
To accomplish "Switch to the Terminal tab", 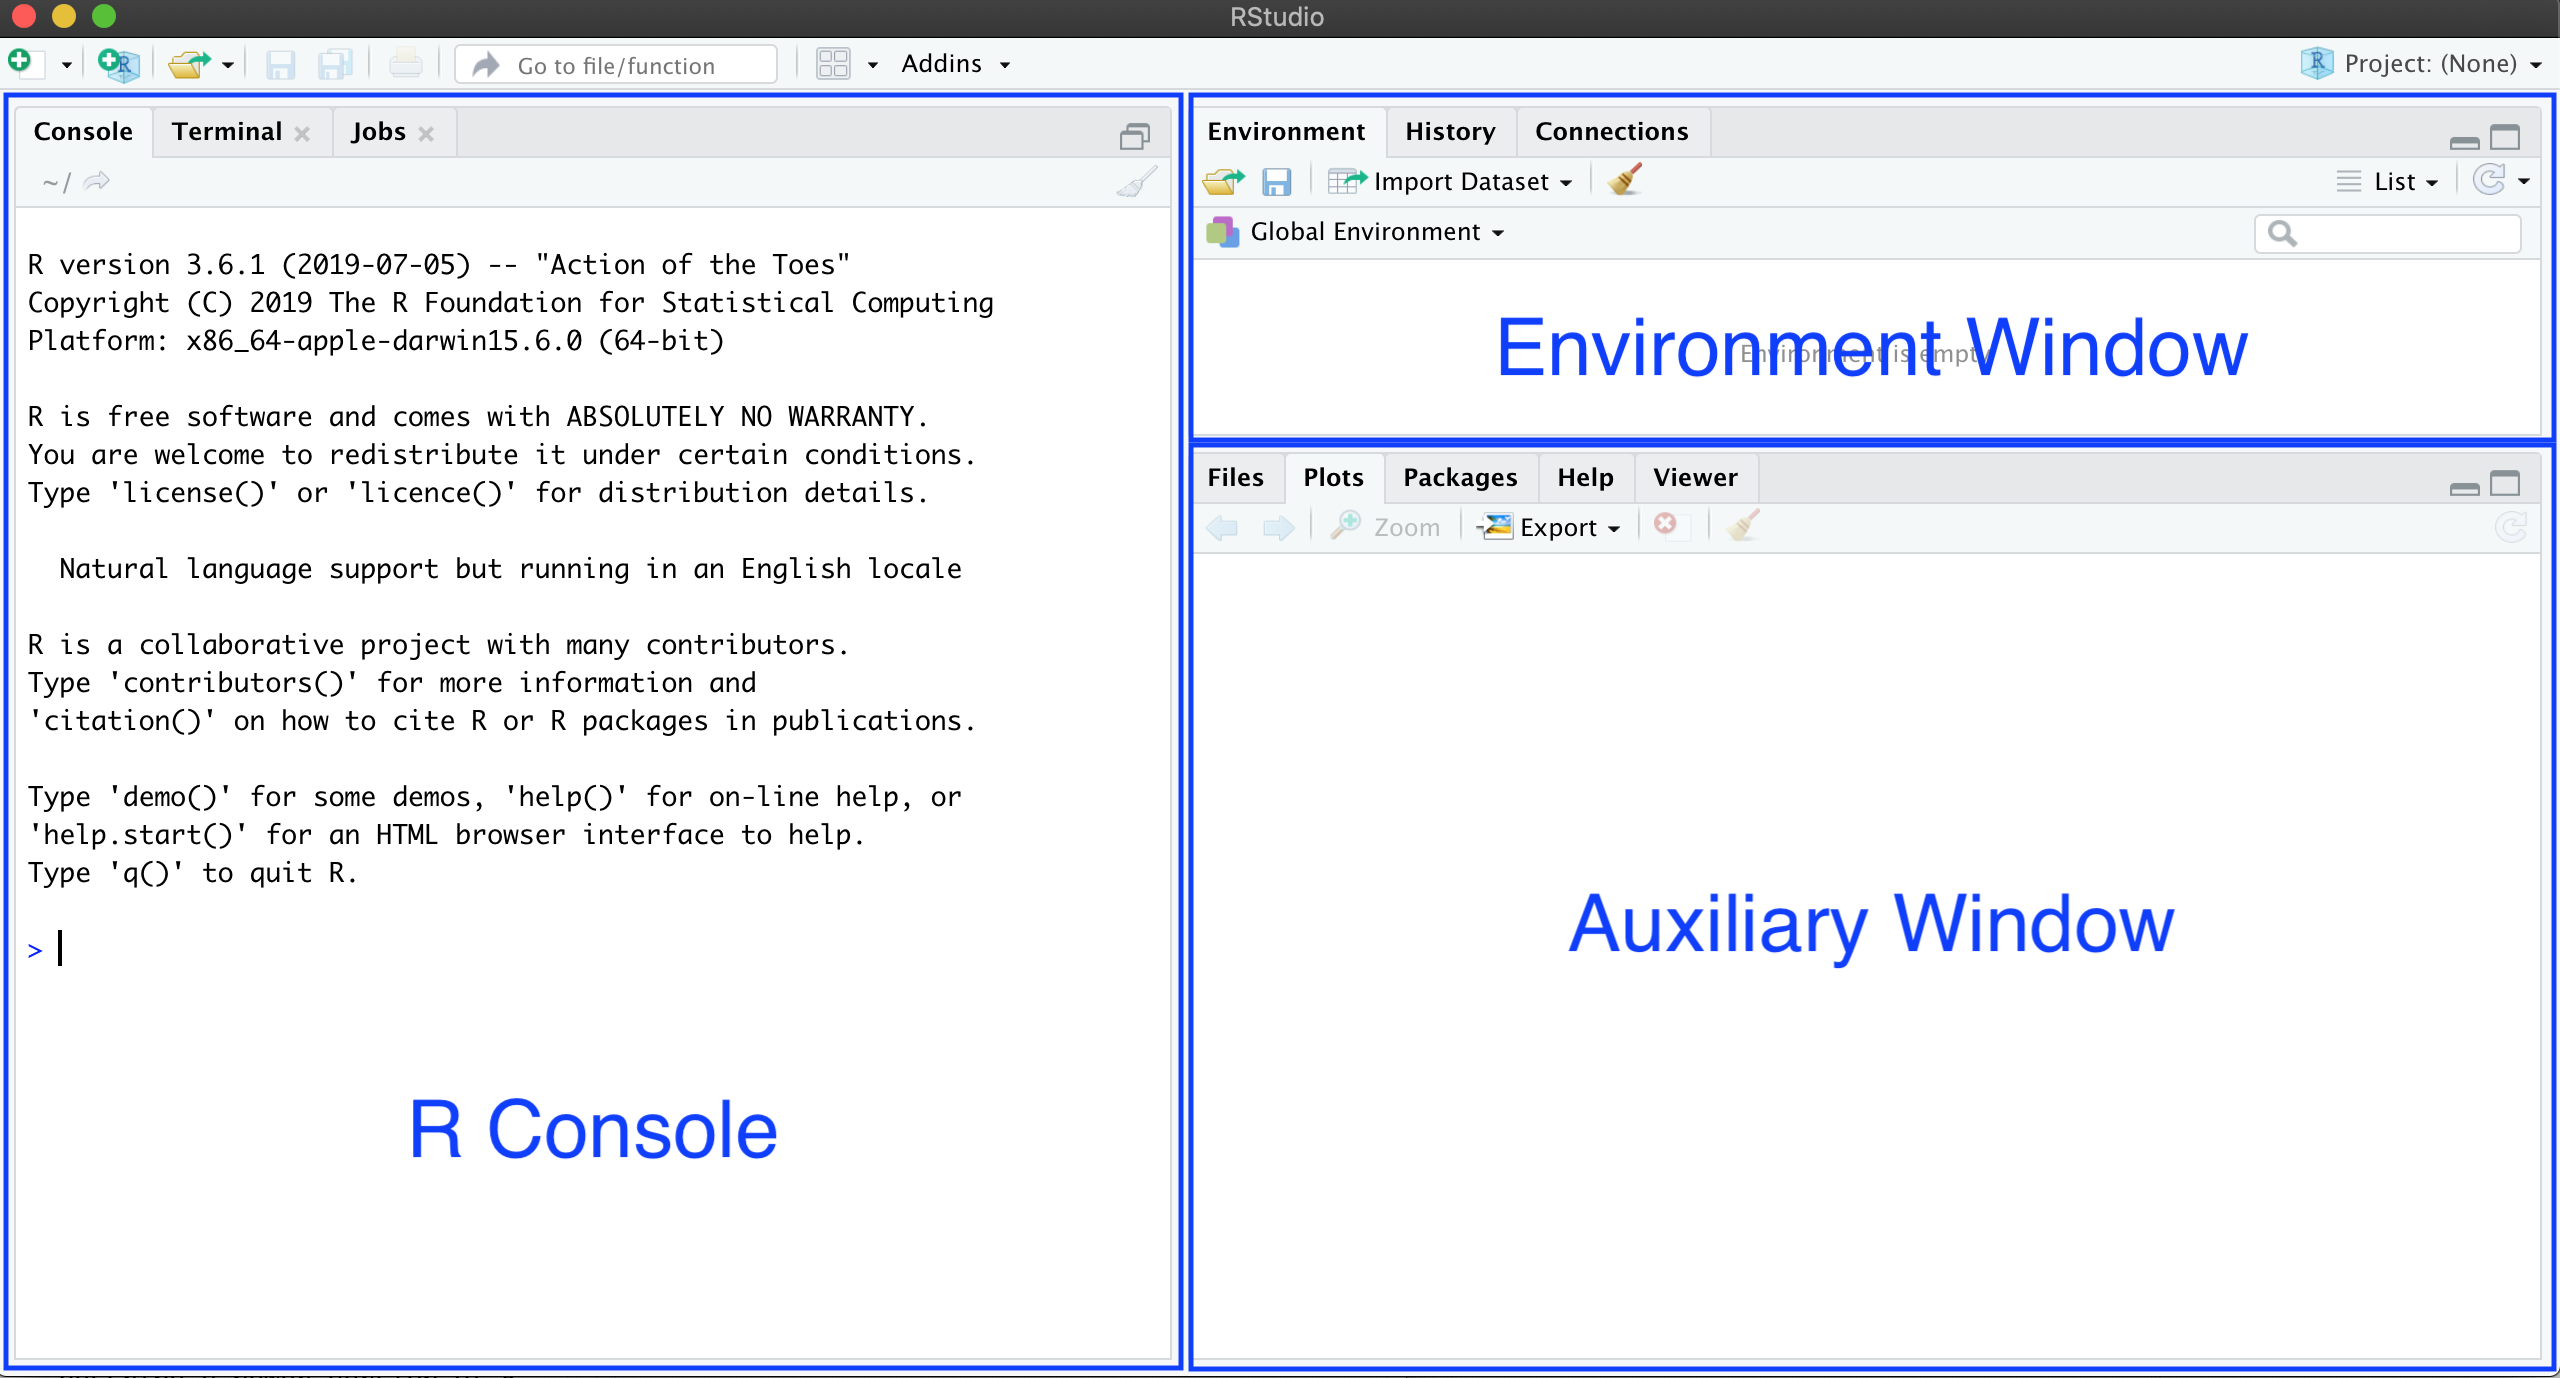I will pos(227,132).
